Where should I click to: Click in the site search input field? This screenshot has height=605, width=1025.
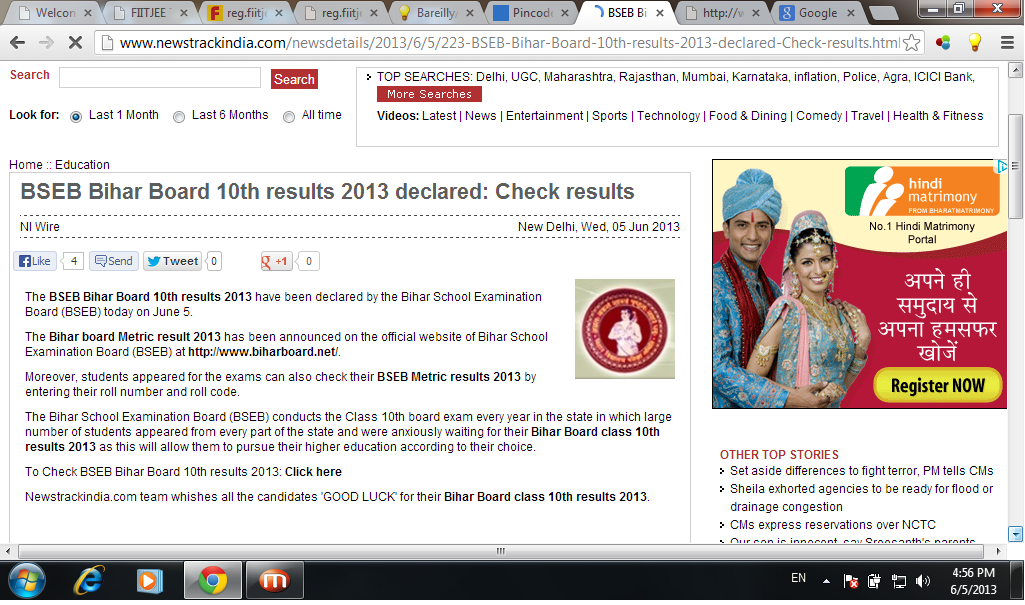point(160,78)
